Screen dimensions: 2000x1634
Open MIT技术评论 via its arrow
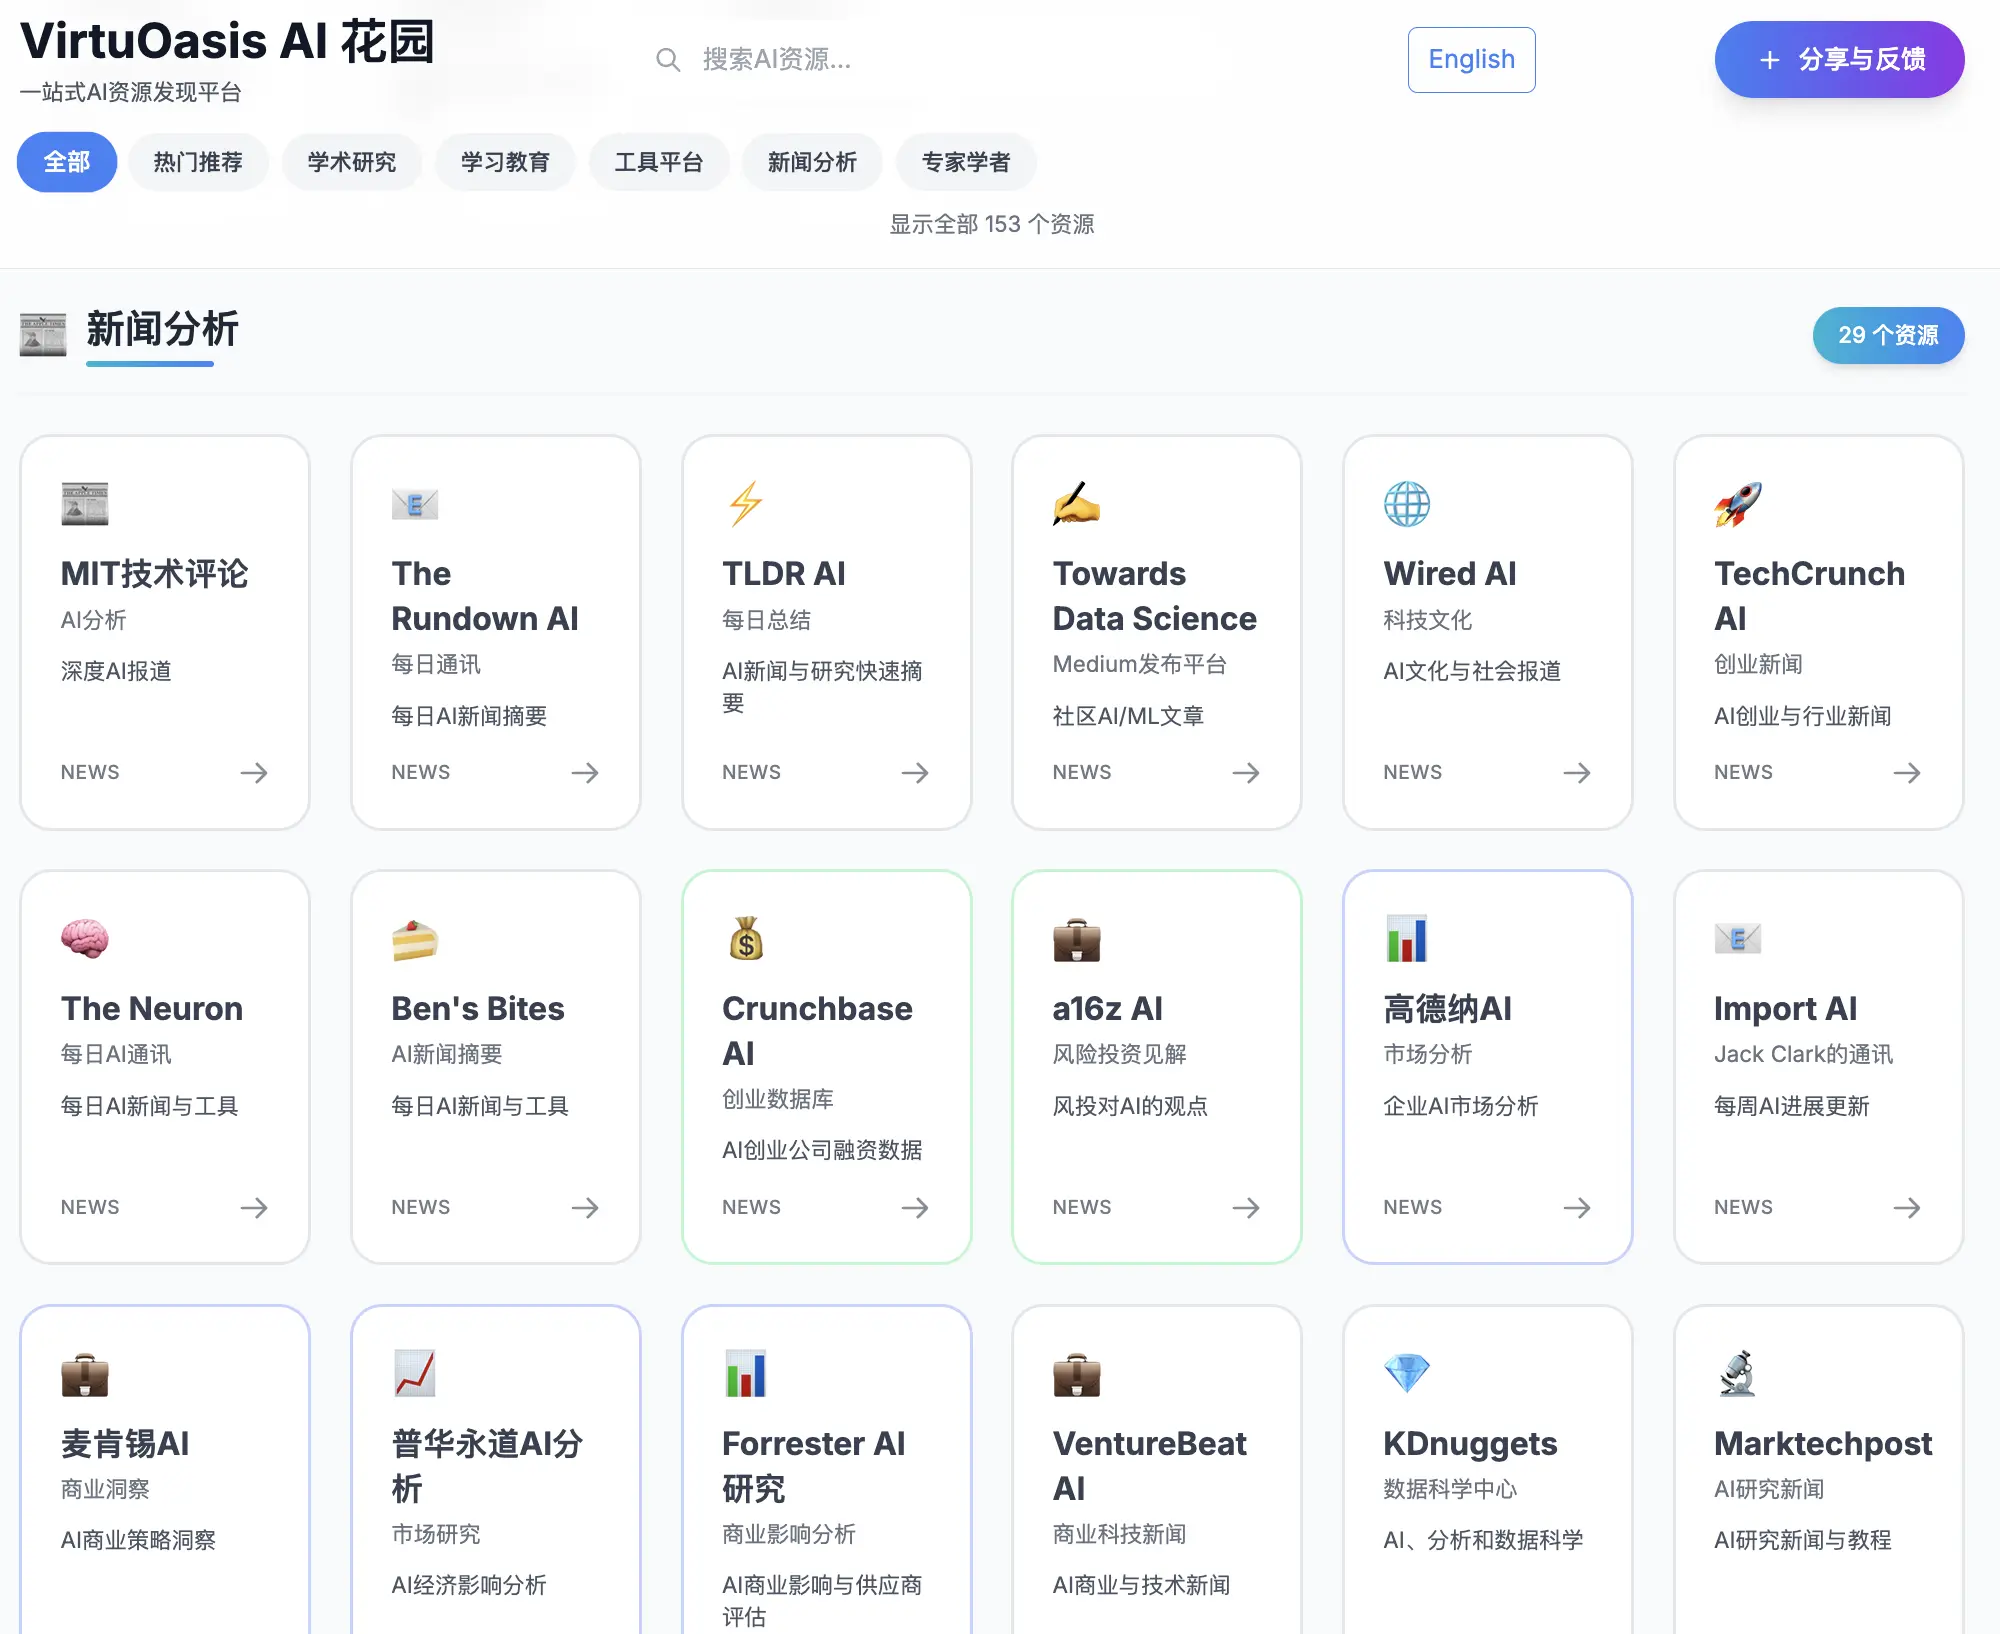[254, 772]
